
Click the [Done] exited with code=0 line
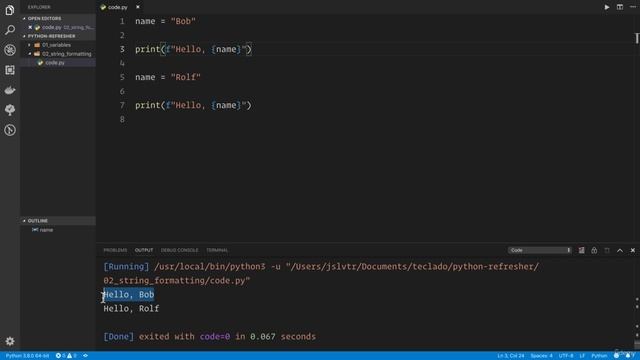pos(209,337)
